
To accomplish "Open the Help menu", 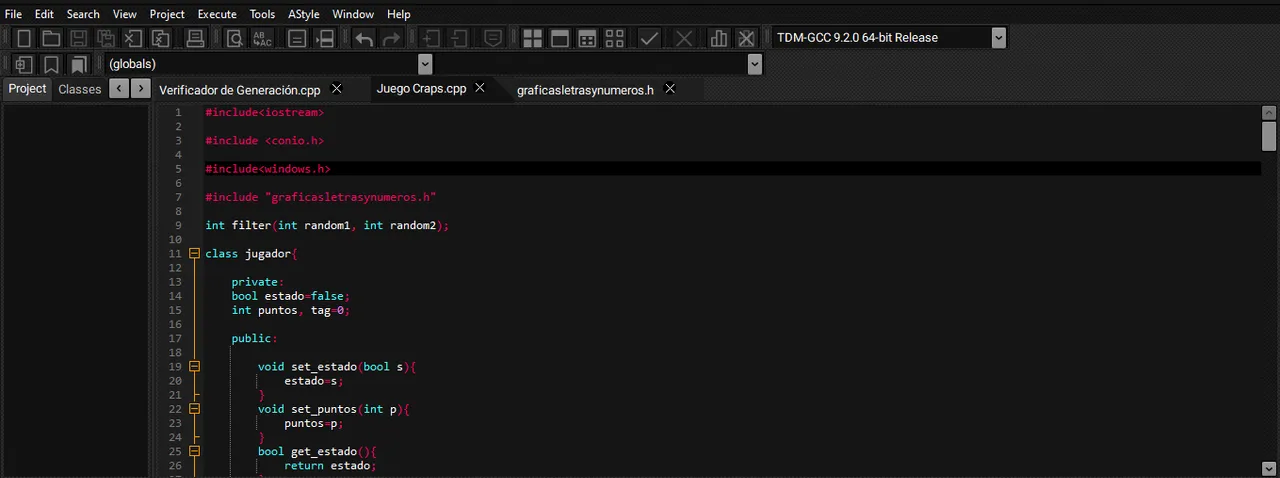I will 398,14.
